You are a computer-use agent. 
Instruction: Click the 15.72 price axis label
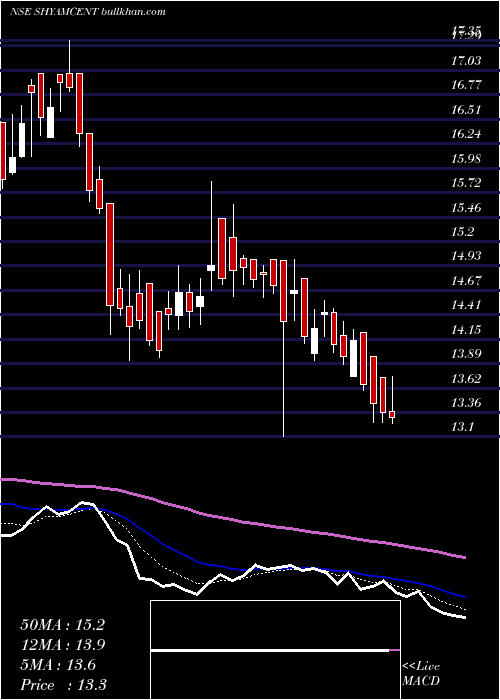pos(466,183)
